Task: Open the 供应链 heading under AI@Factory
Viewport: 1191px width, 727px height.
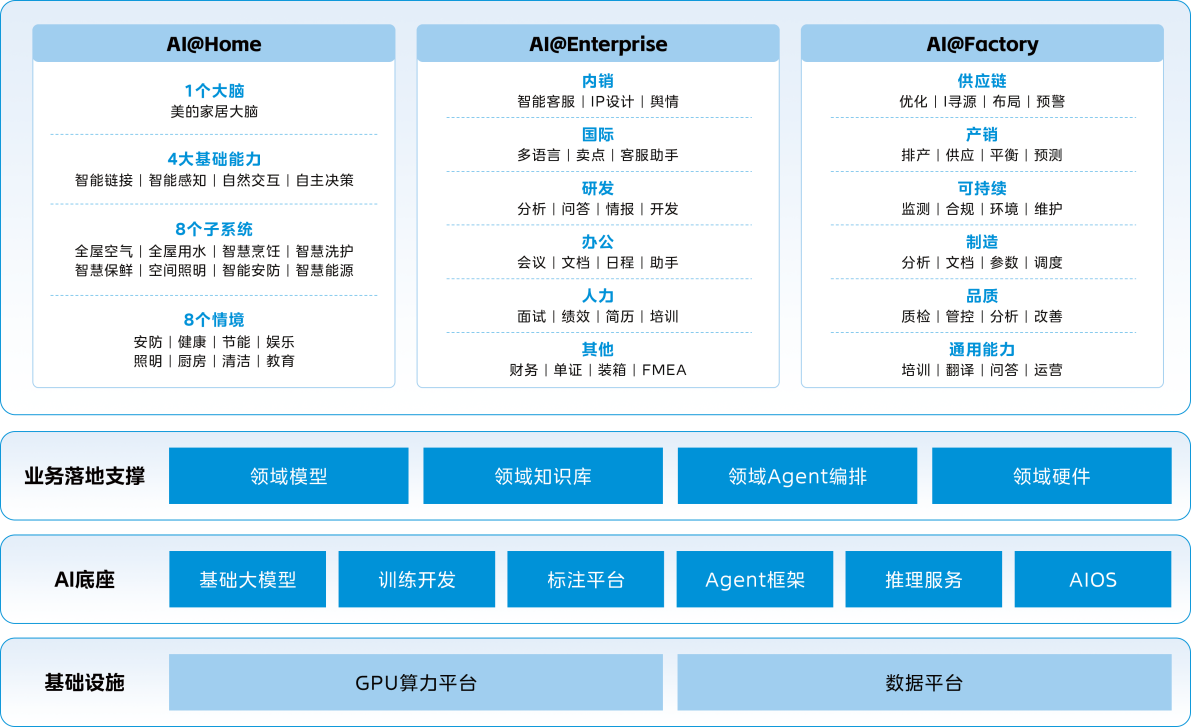Action: click(x=982, y=81)
